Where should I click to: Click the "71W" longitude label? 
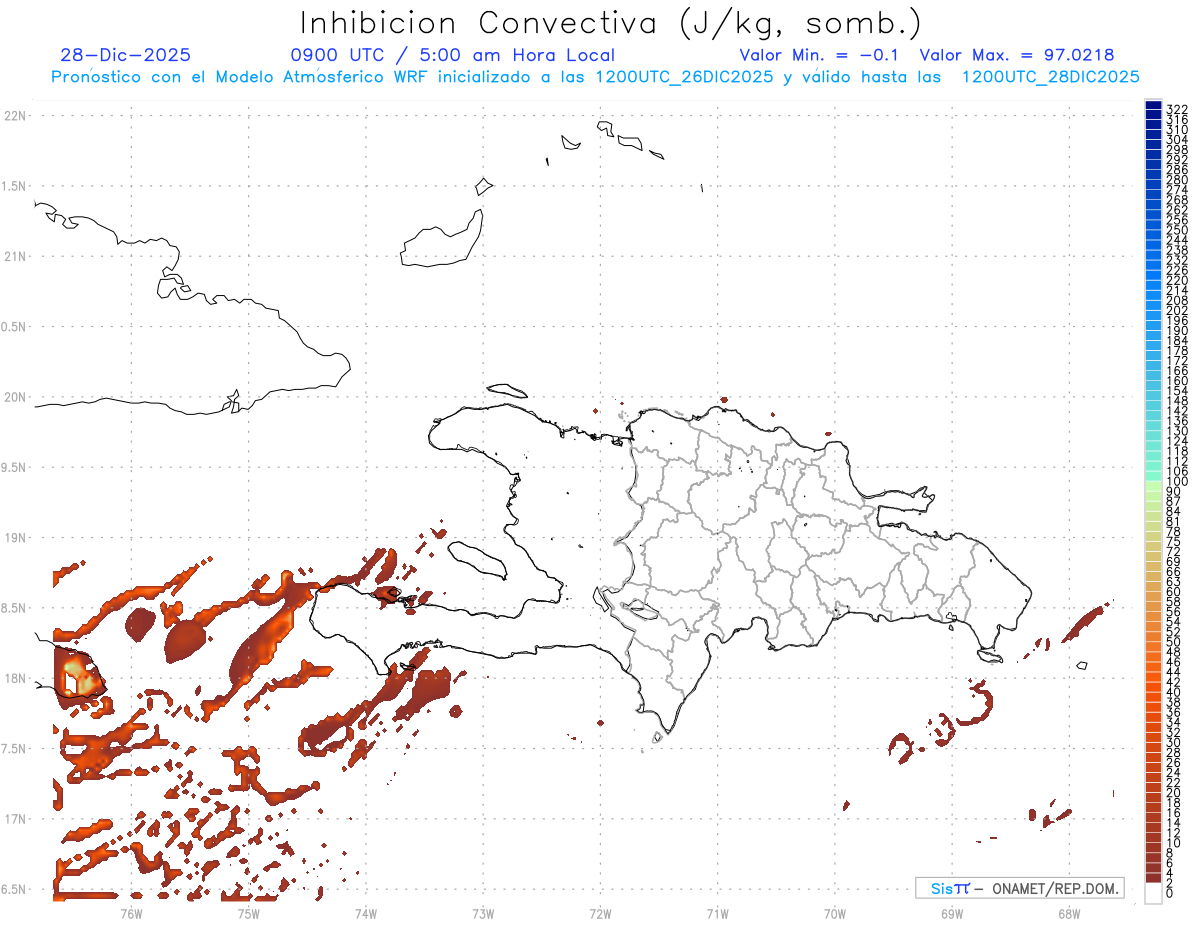click(x=717, y=913)
